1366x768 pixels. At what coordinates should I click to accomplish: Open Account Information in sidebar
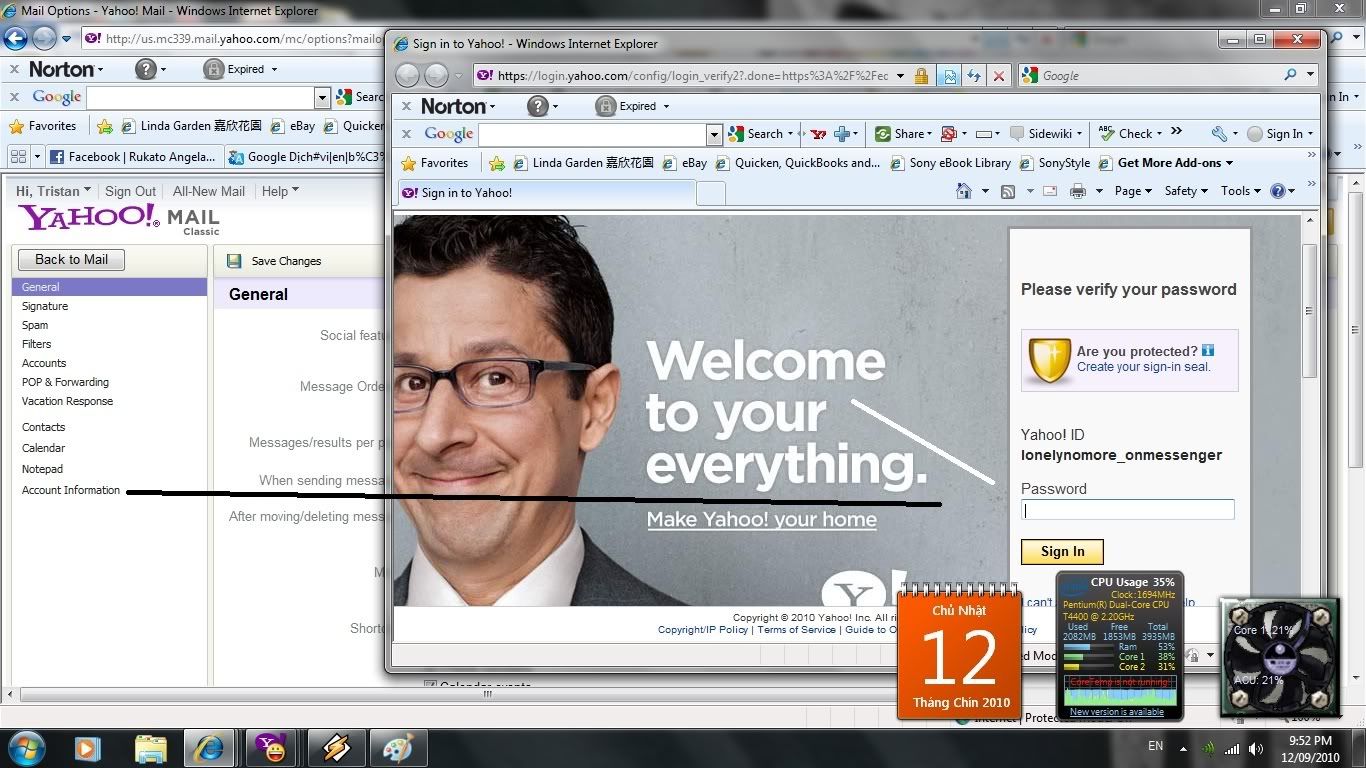[x=71, y=490]
